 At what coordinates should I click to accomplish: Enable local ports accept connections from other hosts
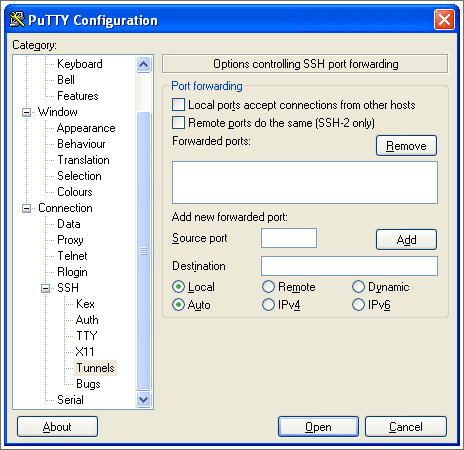click(x=178, y=105)
